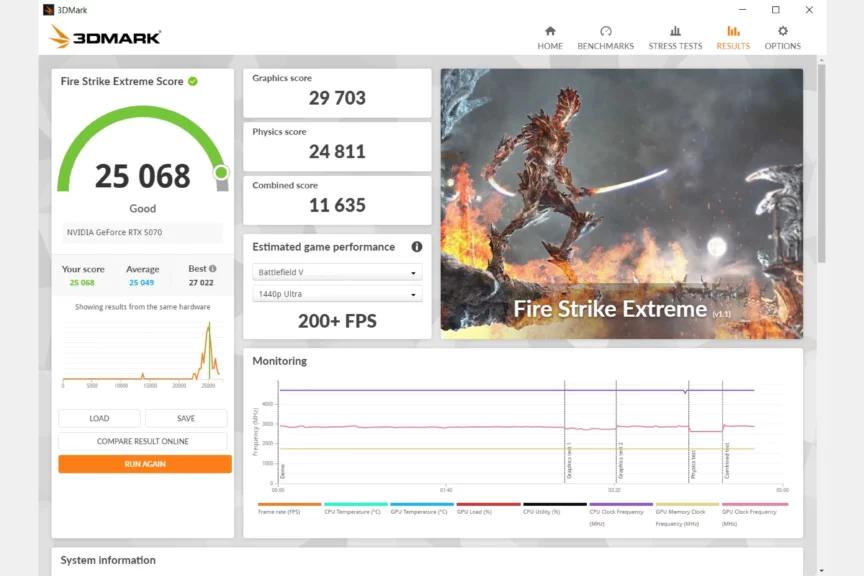Screen dimensions: 864x576
Task: Open the Options gear icon
Action: tap(782, 32)
